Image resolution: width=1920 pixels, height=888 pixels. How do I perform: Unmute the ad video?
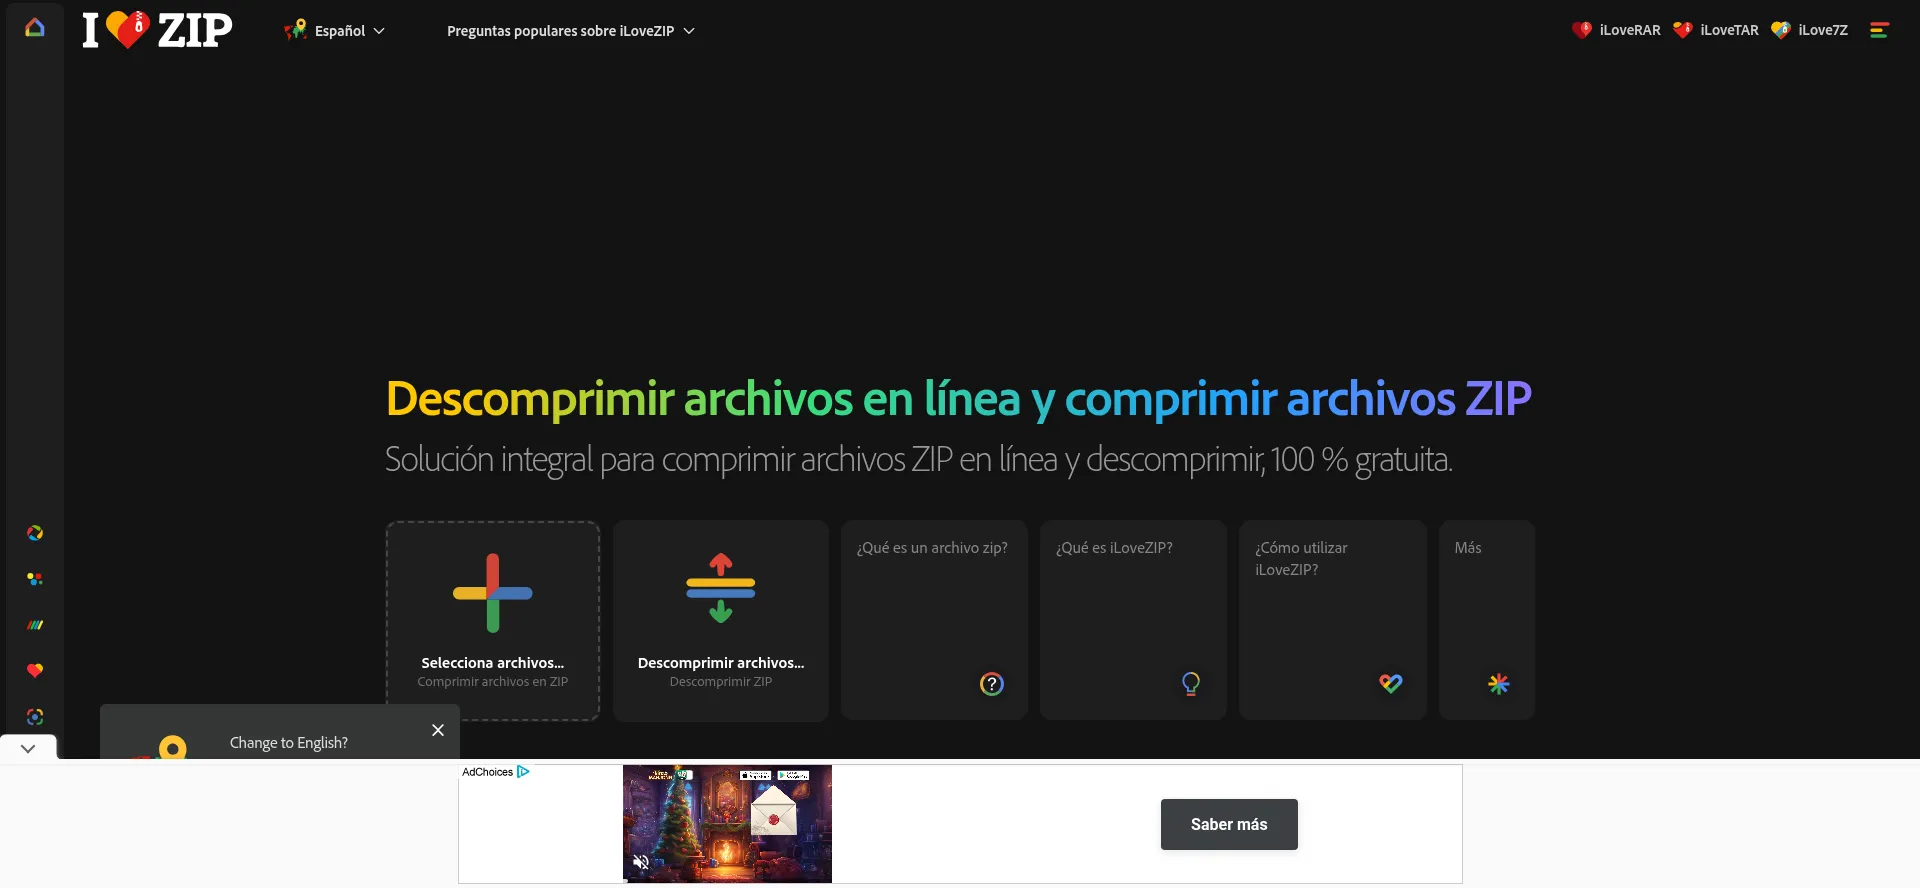point(641,862)
